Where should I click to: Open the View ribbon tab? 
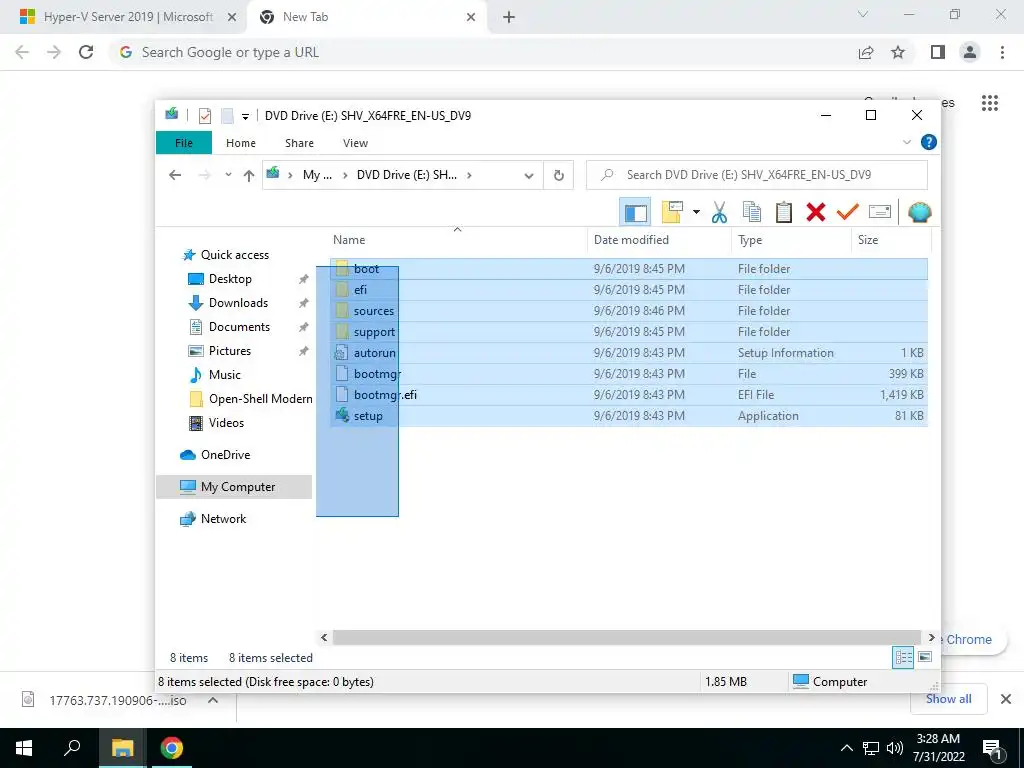point(355,143)
